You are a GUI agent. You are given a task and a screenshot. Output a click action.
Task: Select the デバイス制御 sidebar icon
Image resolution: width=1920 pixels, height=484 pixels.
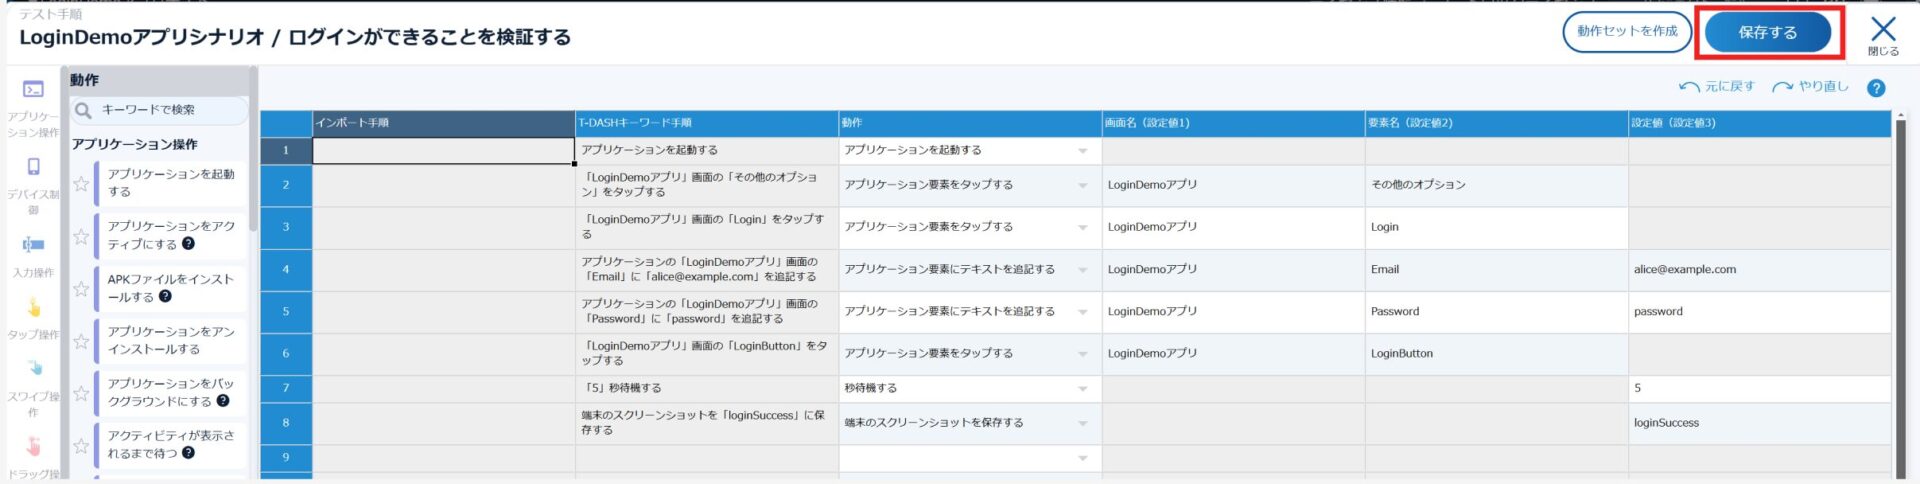[x=33, y=167]
